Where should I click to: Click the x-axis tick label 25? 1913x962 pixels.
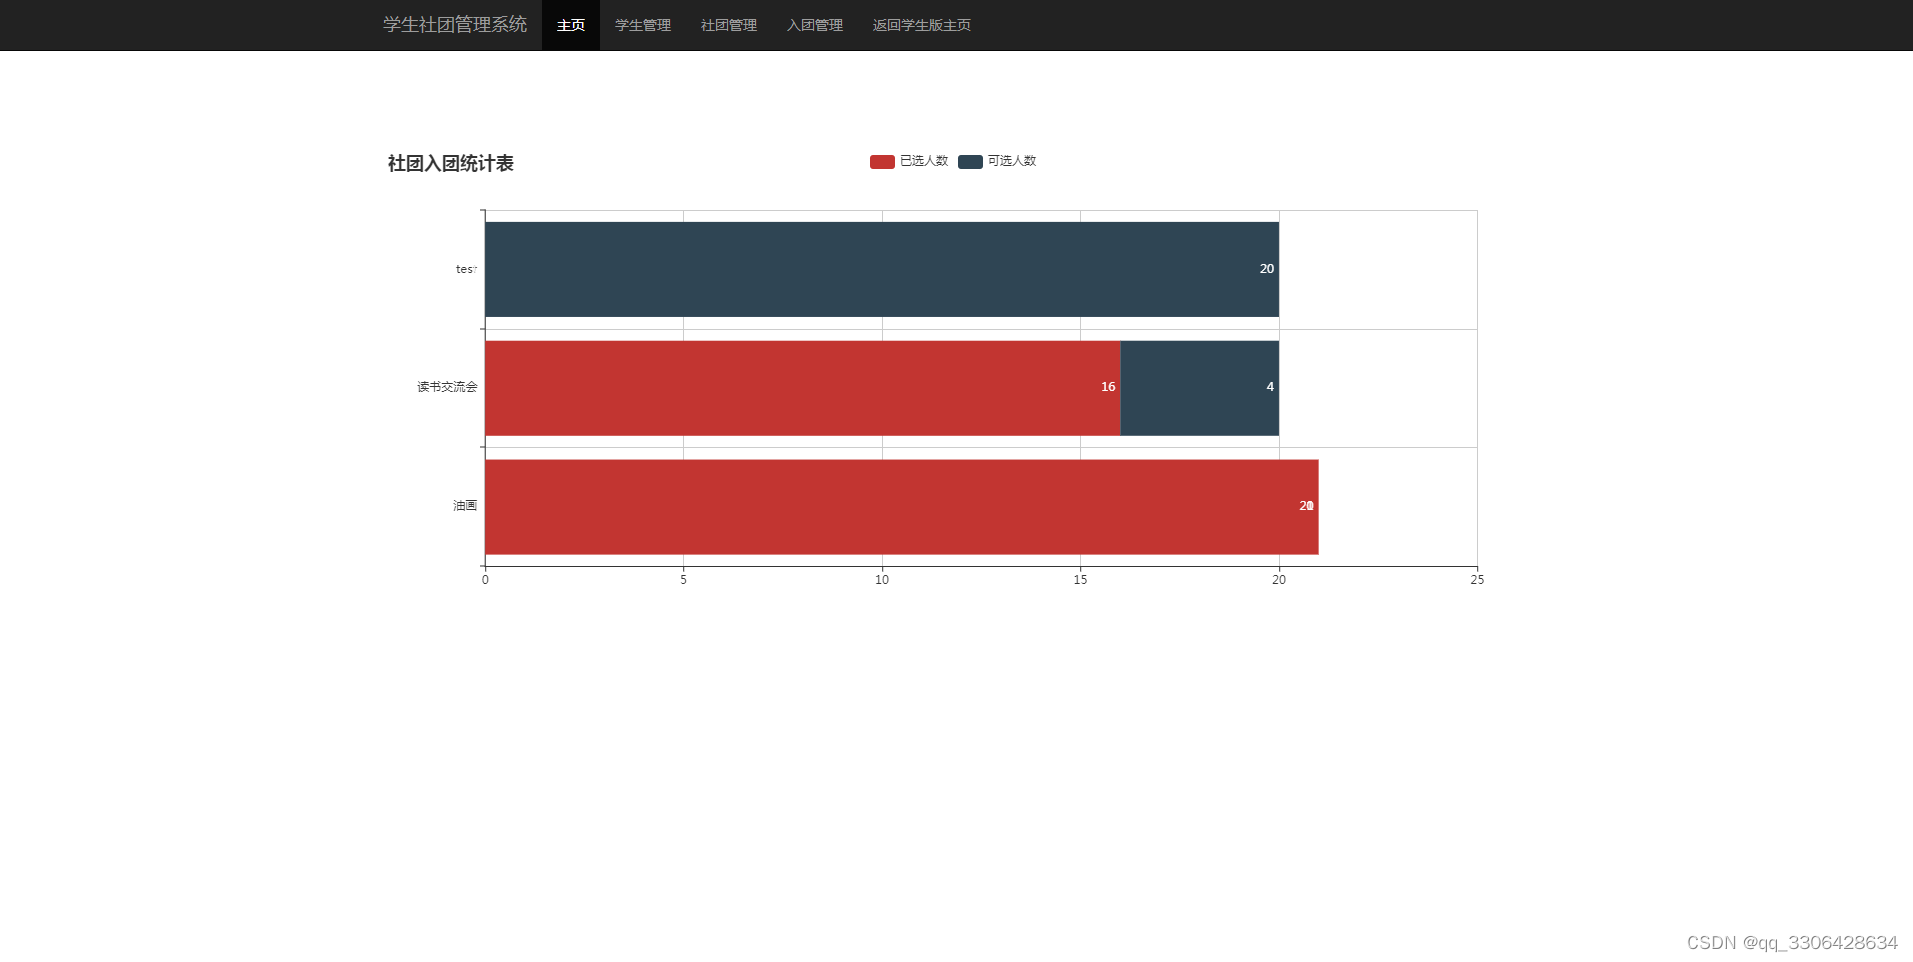click(x=1477, y=580)
